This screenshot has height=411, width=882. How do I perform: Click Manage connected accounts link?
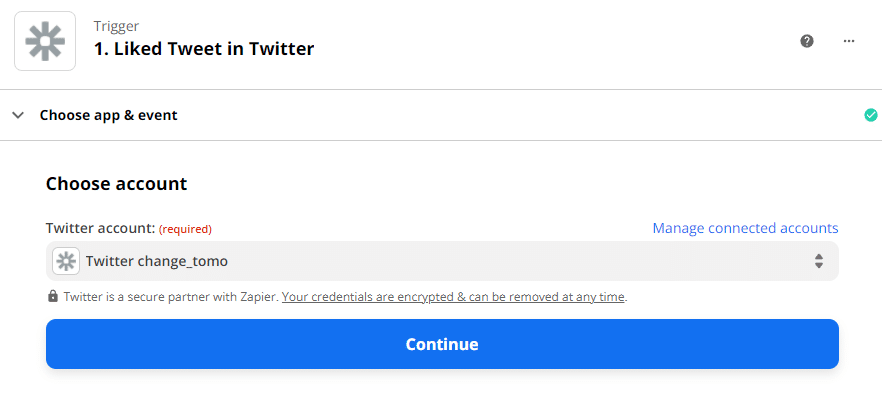click(745, 228)
